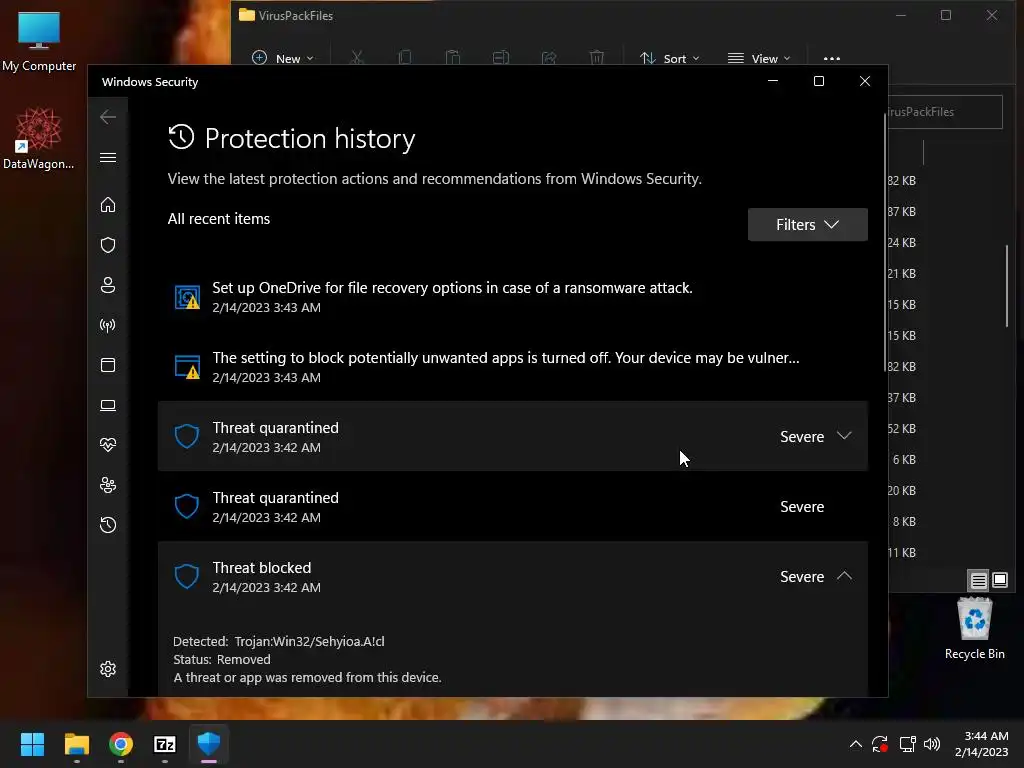Click Windows Security taskbar icon

[209, 744]
